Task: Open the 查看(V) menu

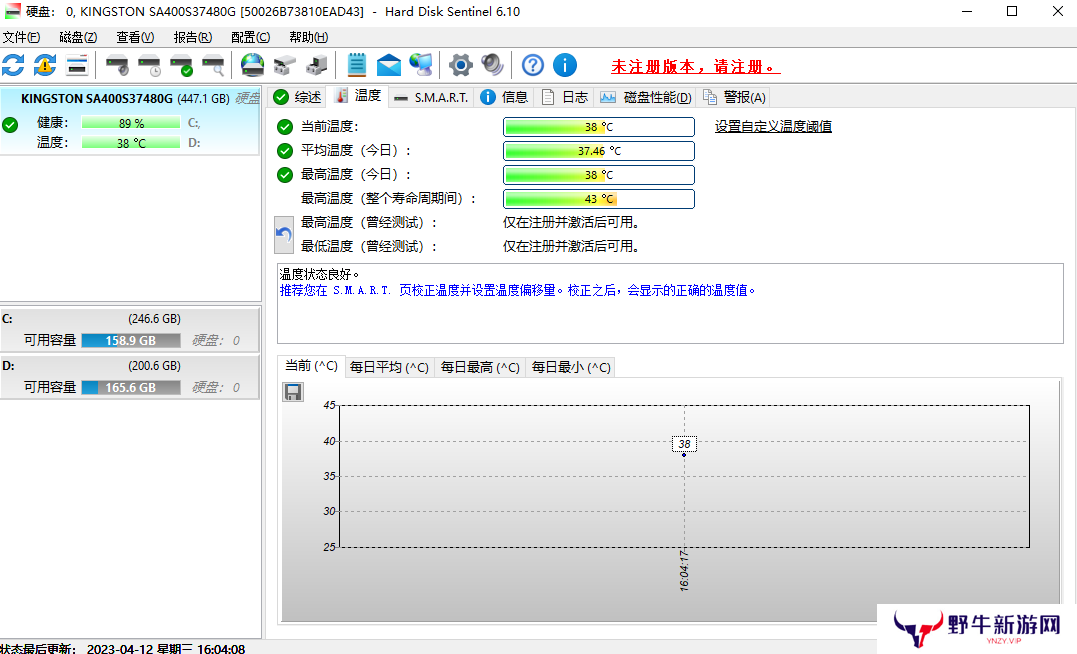Action: point(135,37)
